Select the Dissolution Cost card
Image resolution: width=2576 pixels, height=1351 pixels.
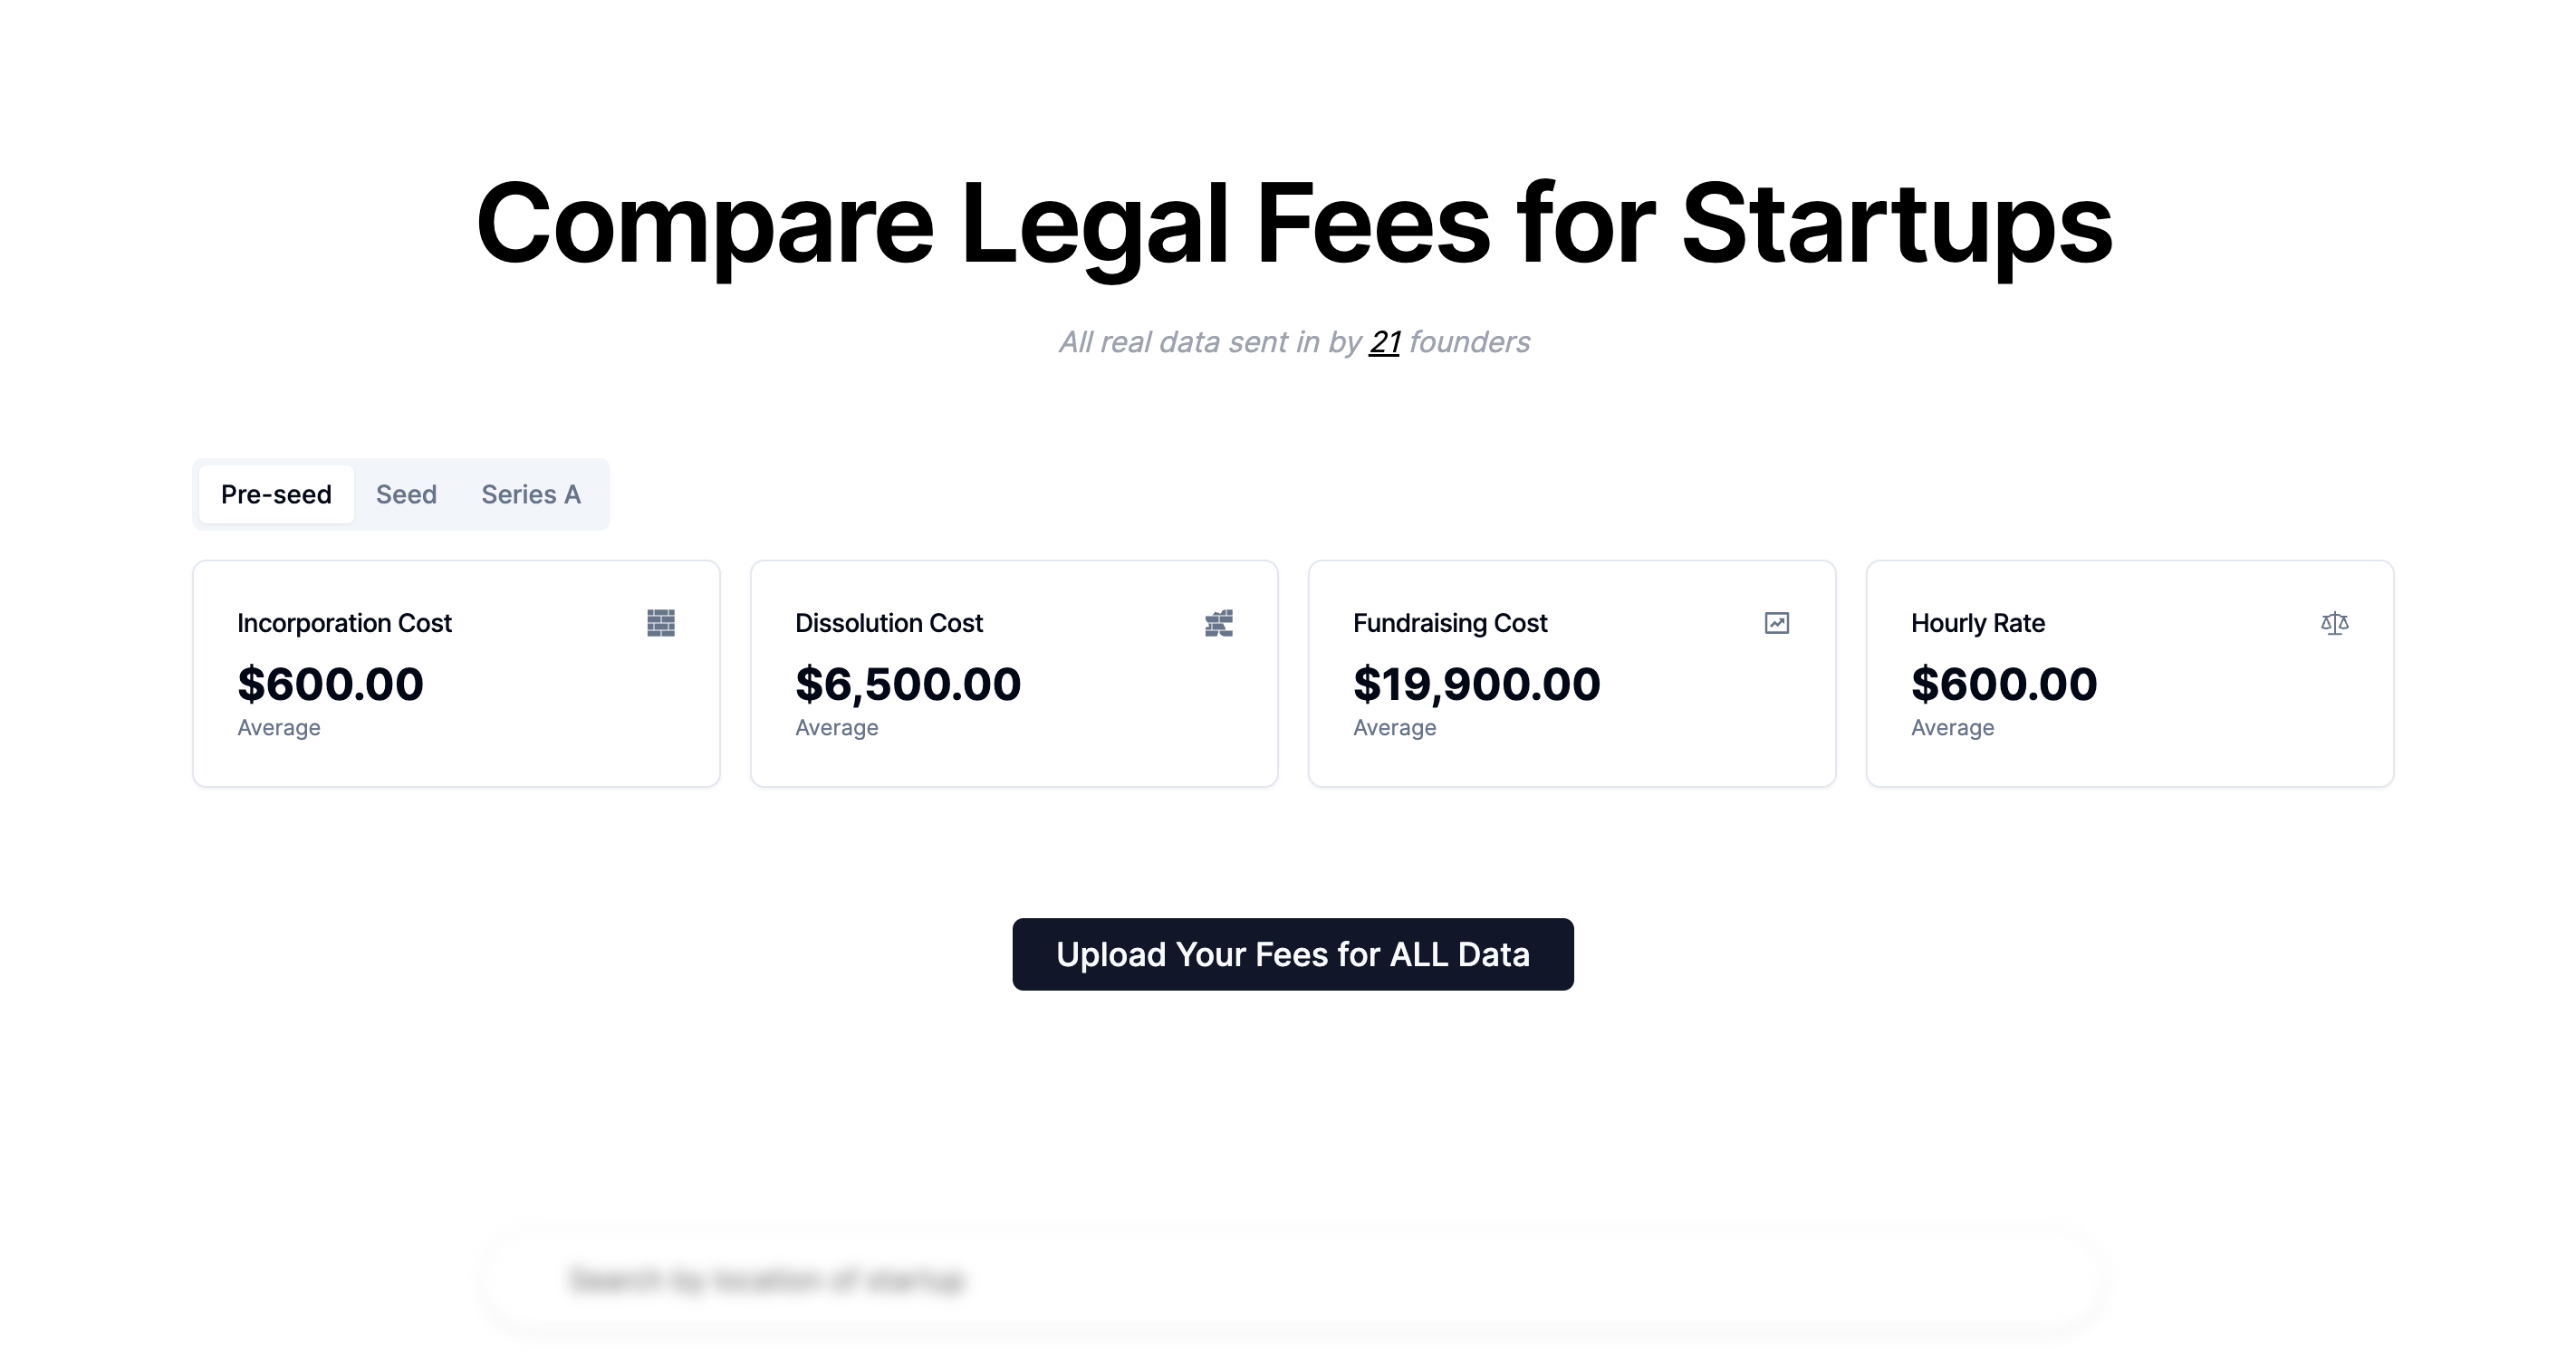pyautogui.click(x=1014, y=672)
